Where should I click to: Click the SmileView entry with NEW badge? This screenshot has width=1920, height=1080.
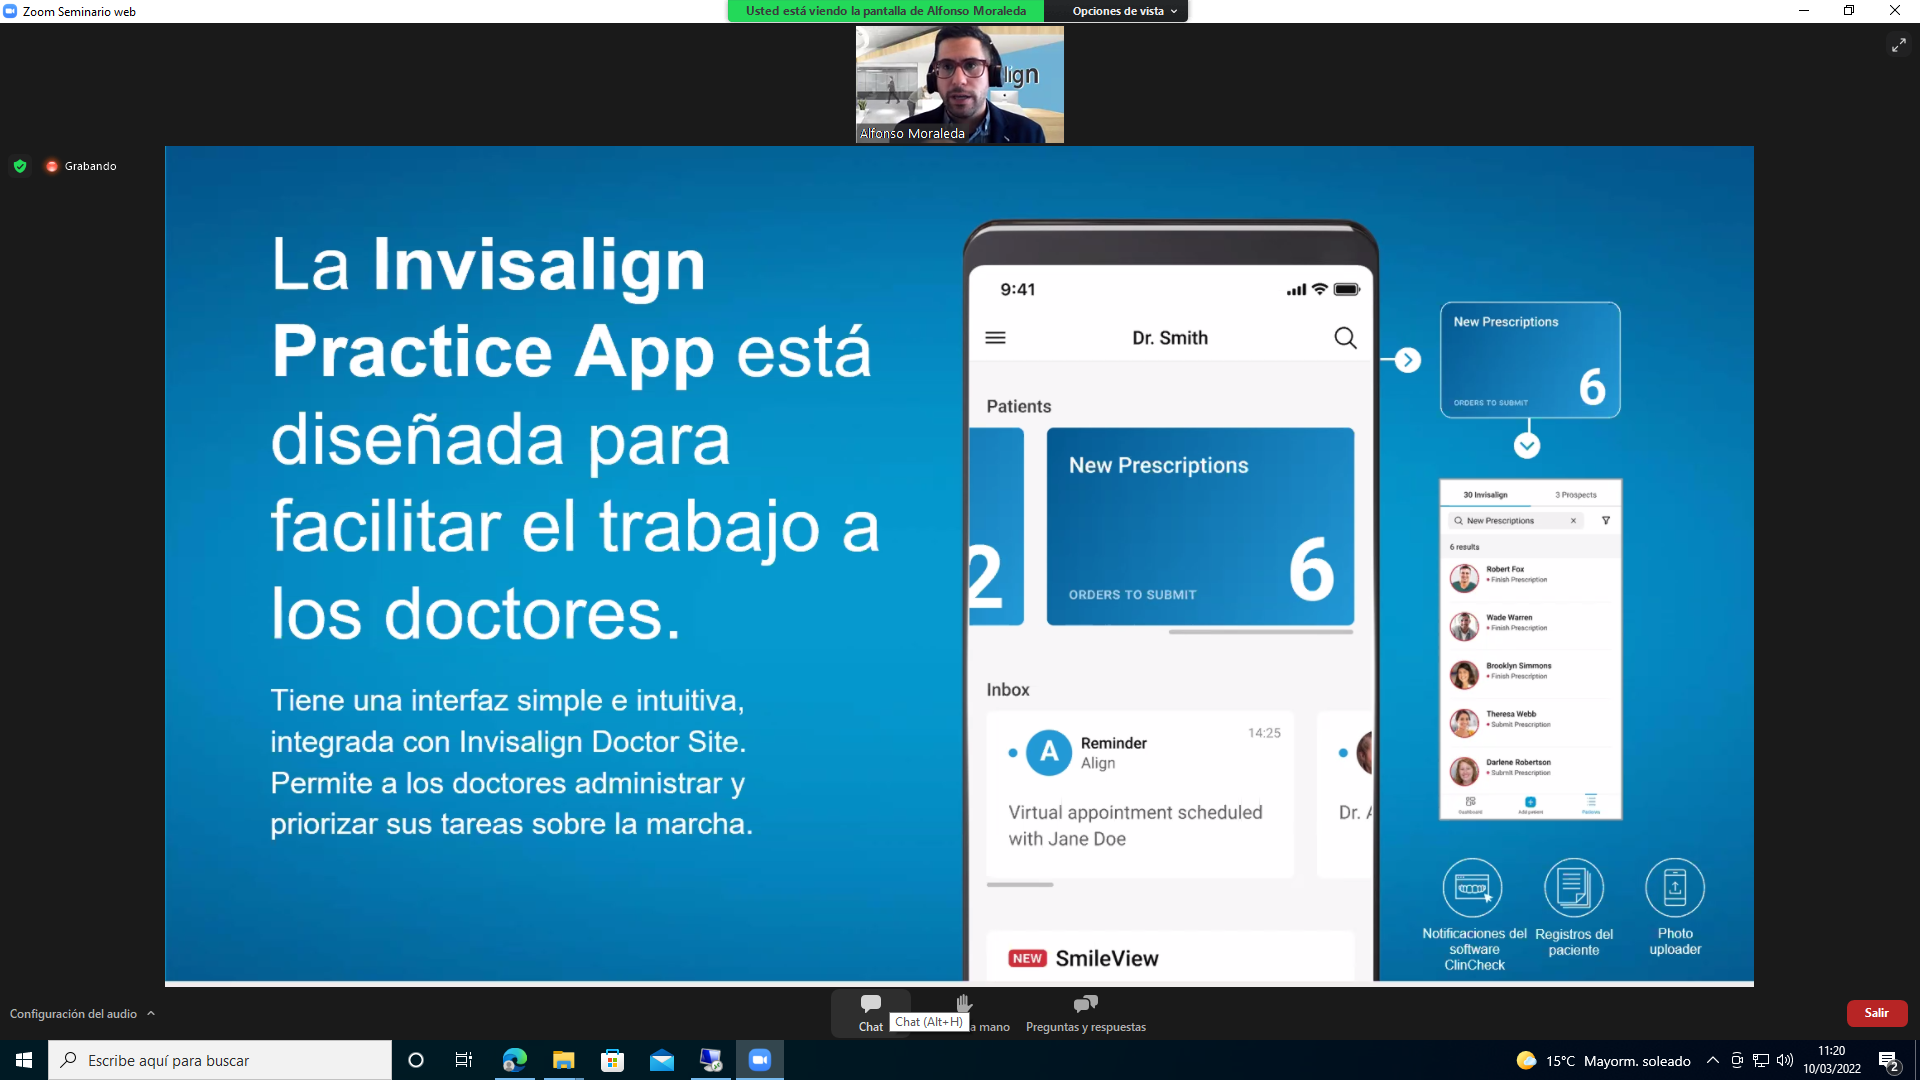pyautogui.click(x=1170, y=957)
